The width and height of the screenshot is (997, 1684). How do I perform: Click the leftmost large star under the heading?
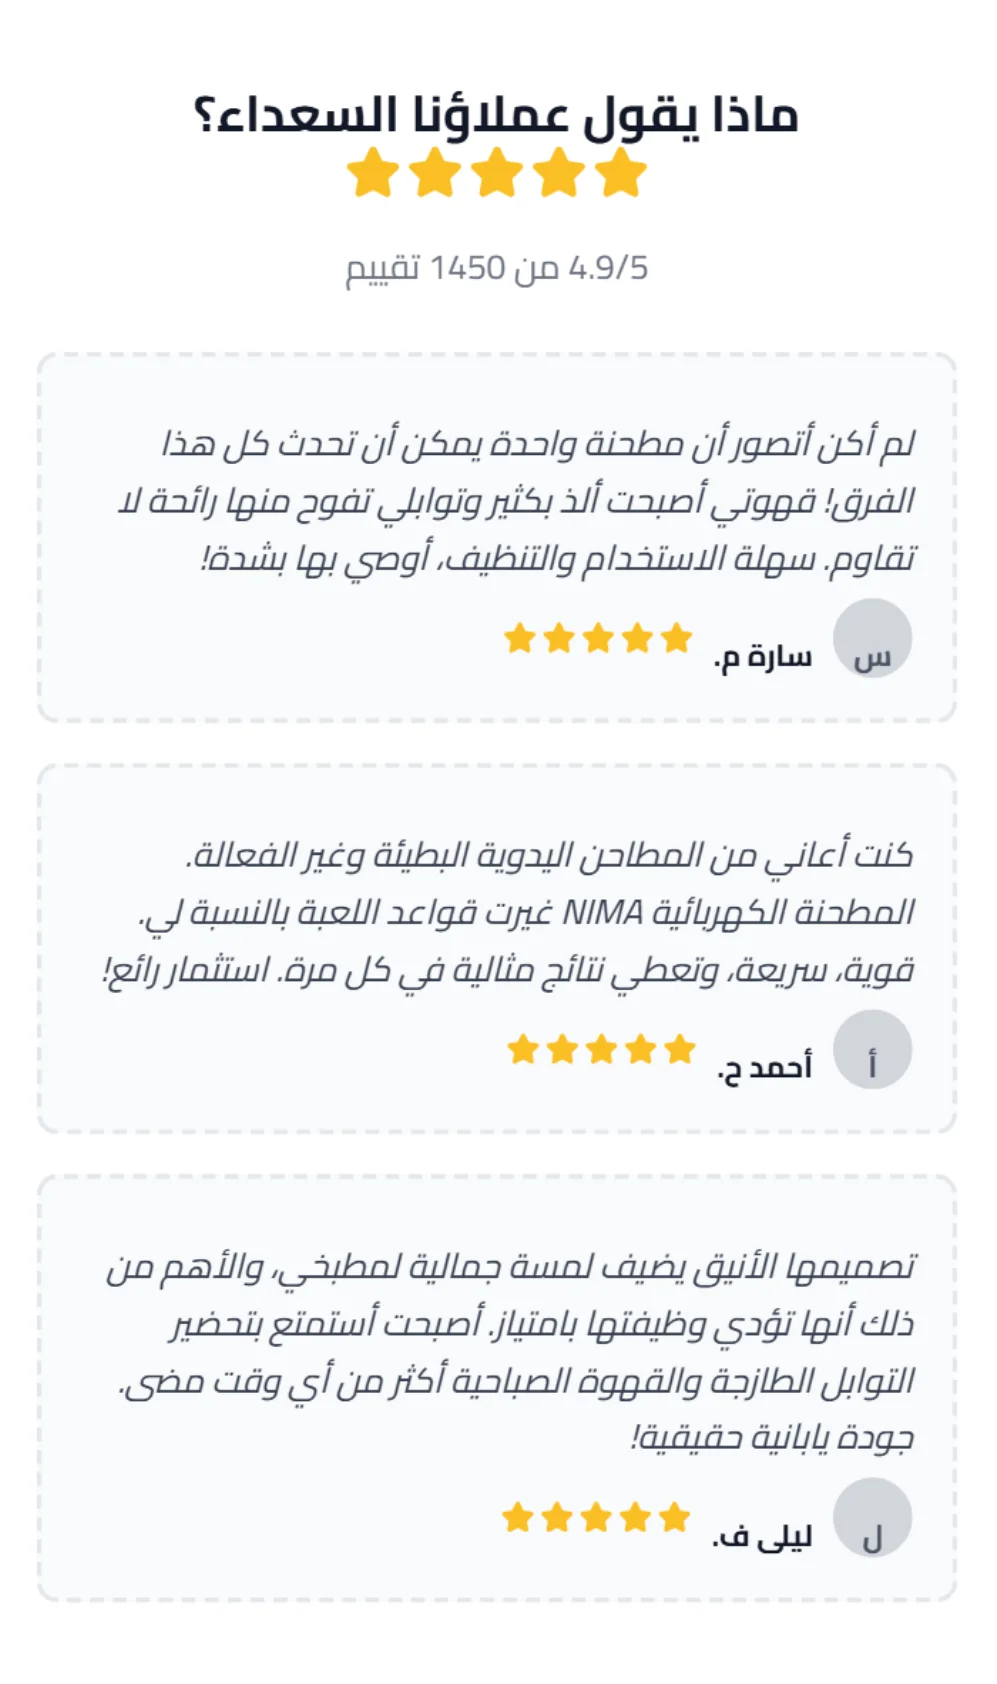[x=373, y=172]
